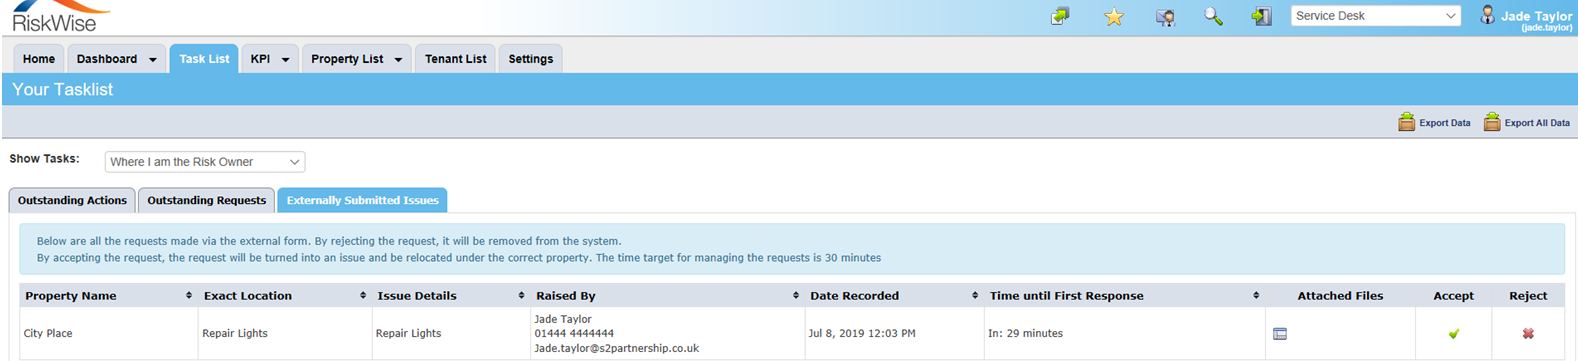The image size is (1578, 361).
Task: Open the Tenant List tab
Action: [x=455, y=59]
